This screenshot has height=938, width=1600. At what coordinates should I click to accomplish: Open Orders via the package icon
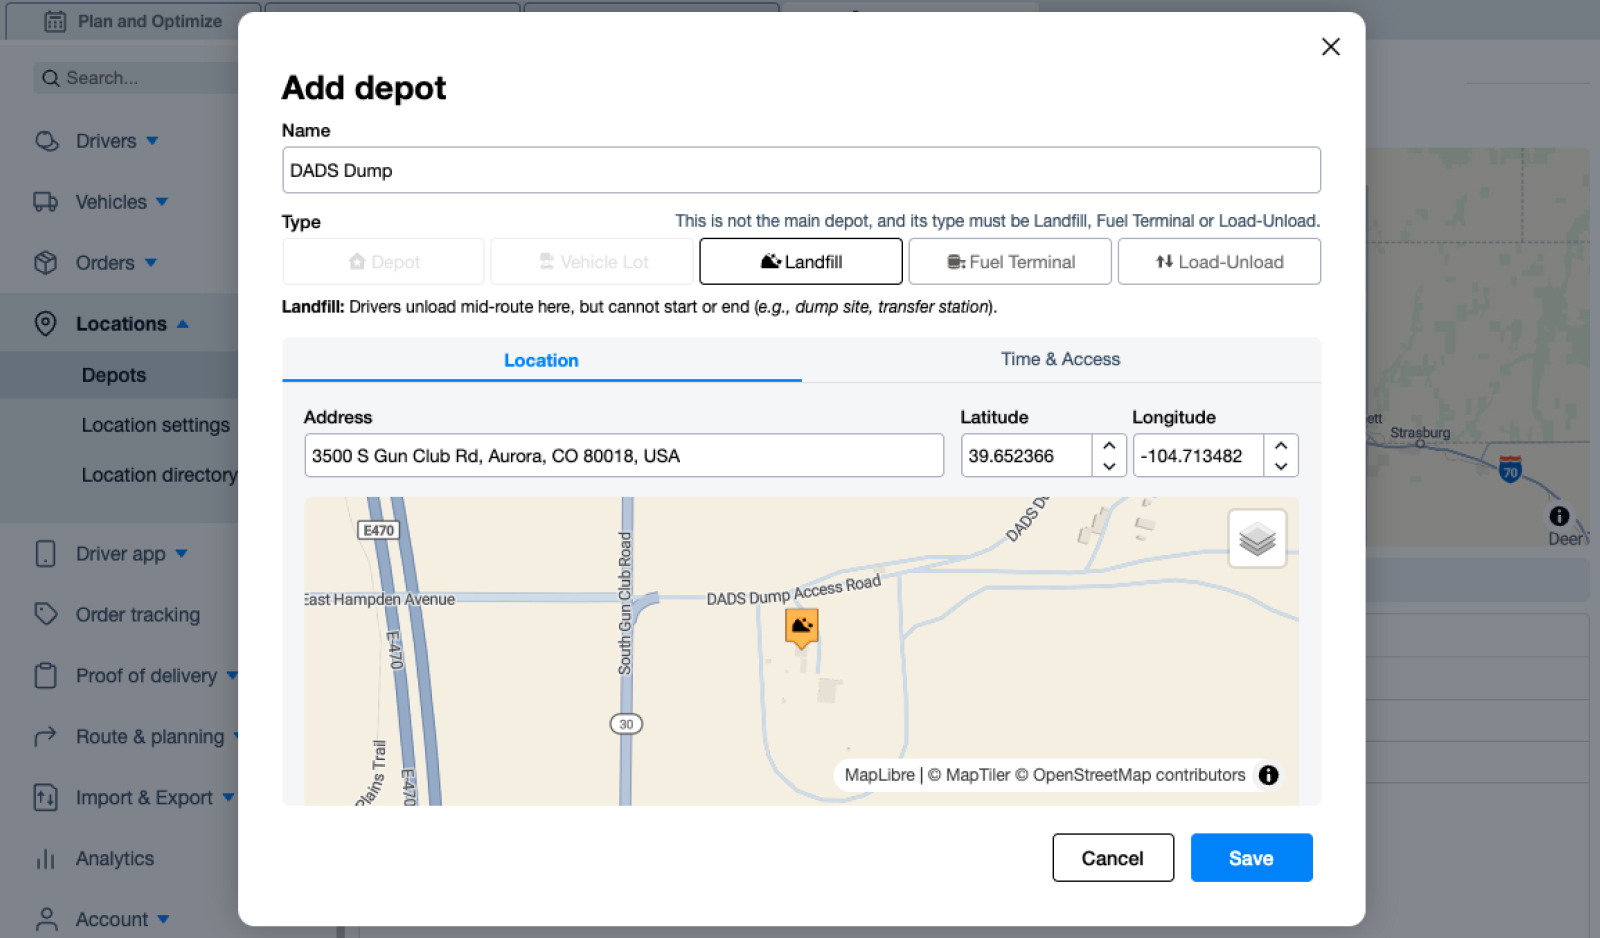click(46, 262)
